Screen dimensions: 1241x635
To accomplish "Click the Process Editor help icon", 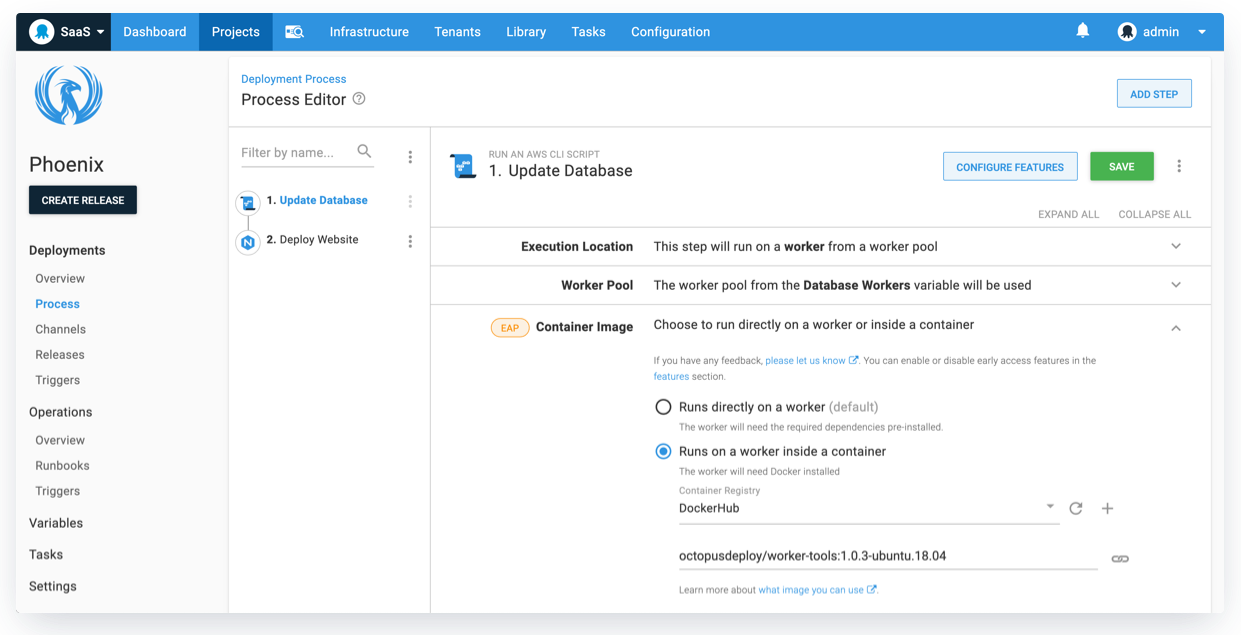I will [359, 99].
